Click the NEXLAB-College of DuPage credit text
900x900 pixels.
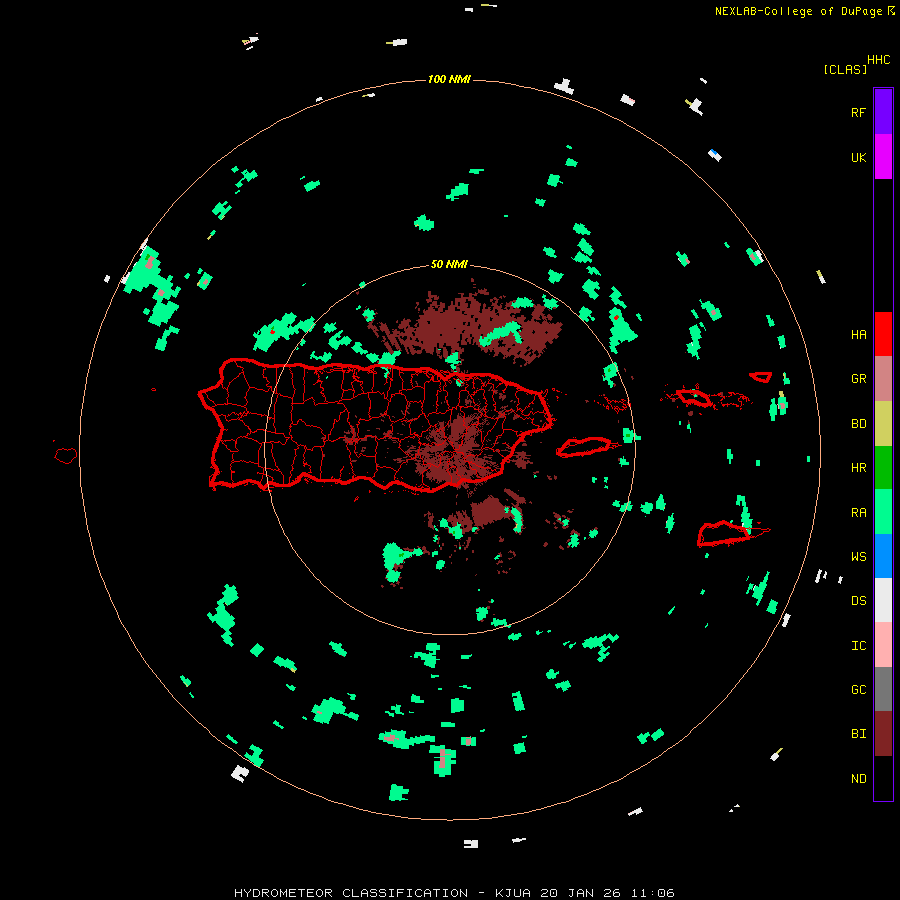[798, 11]
